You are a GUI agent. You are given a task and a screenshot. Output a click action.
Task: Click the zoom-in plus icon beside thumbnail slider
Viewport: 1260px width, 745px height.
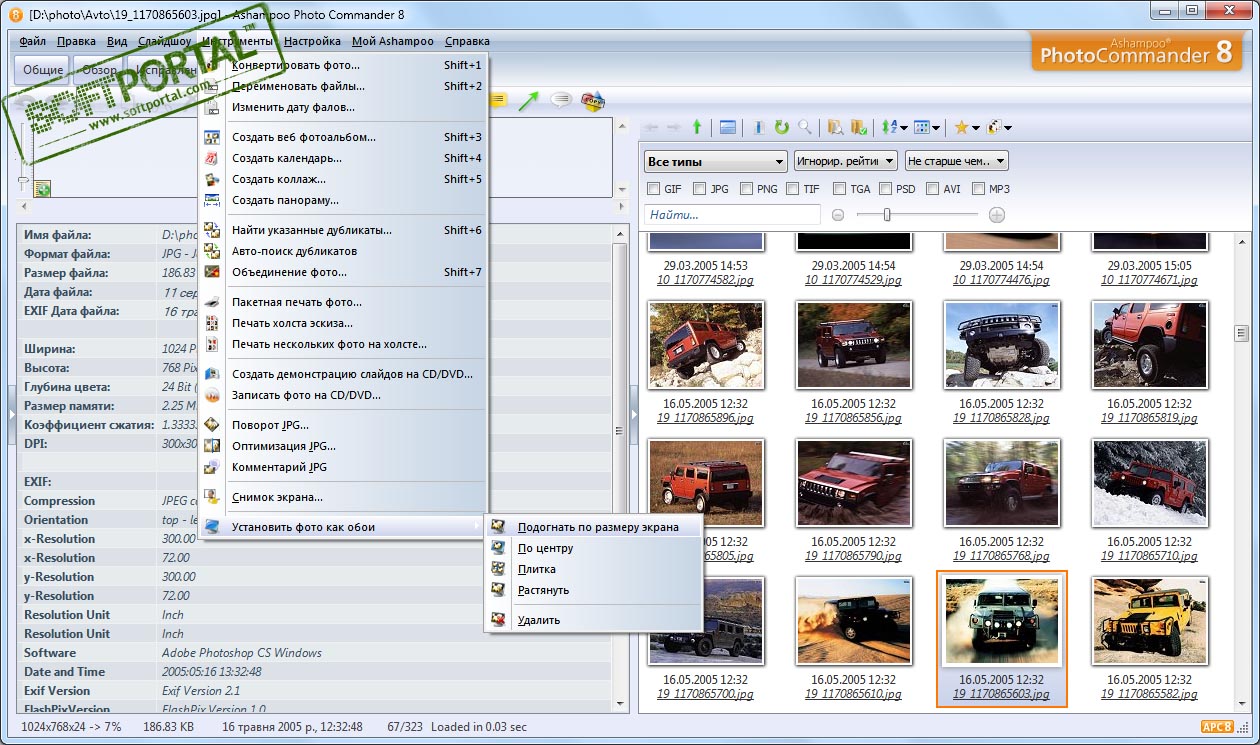point(996,215)
